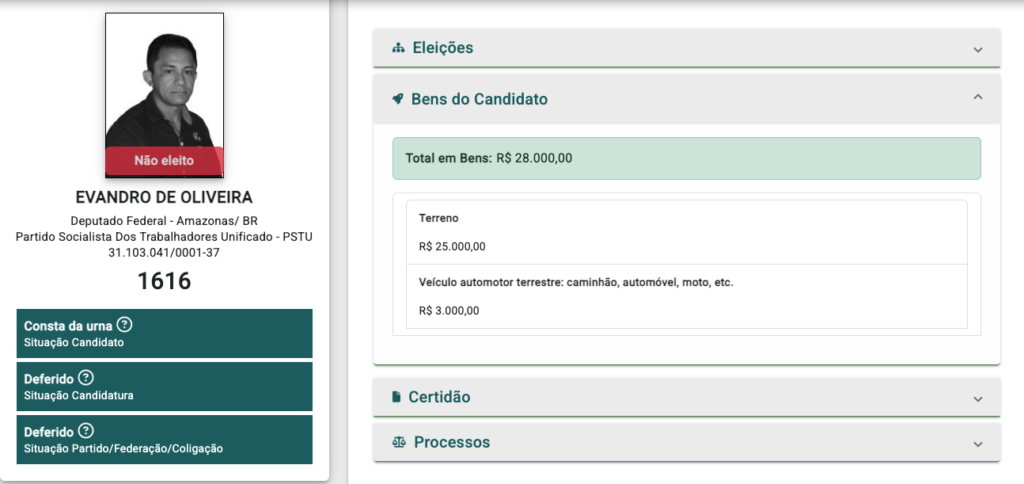Click the Consta da urna status box
1024x484 pixels.
click(x=165, y=333)
